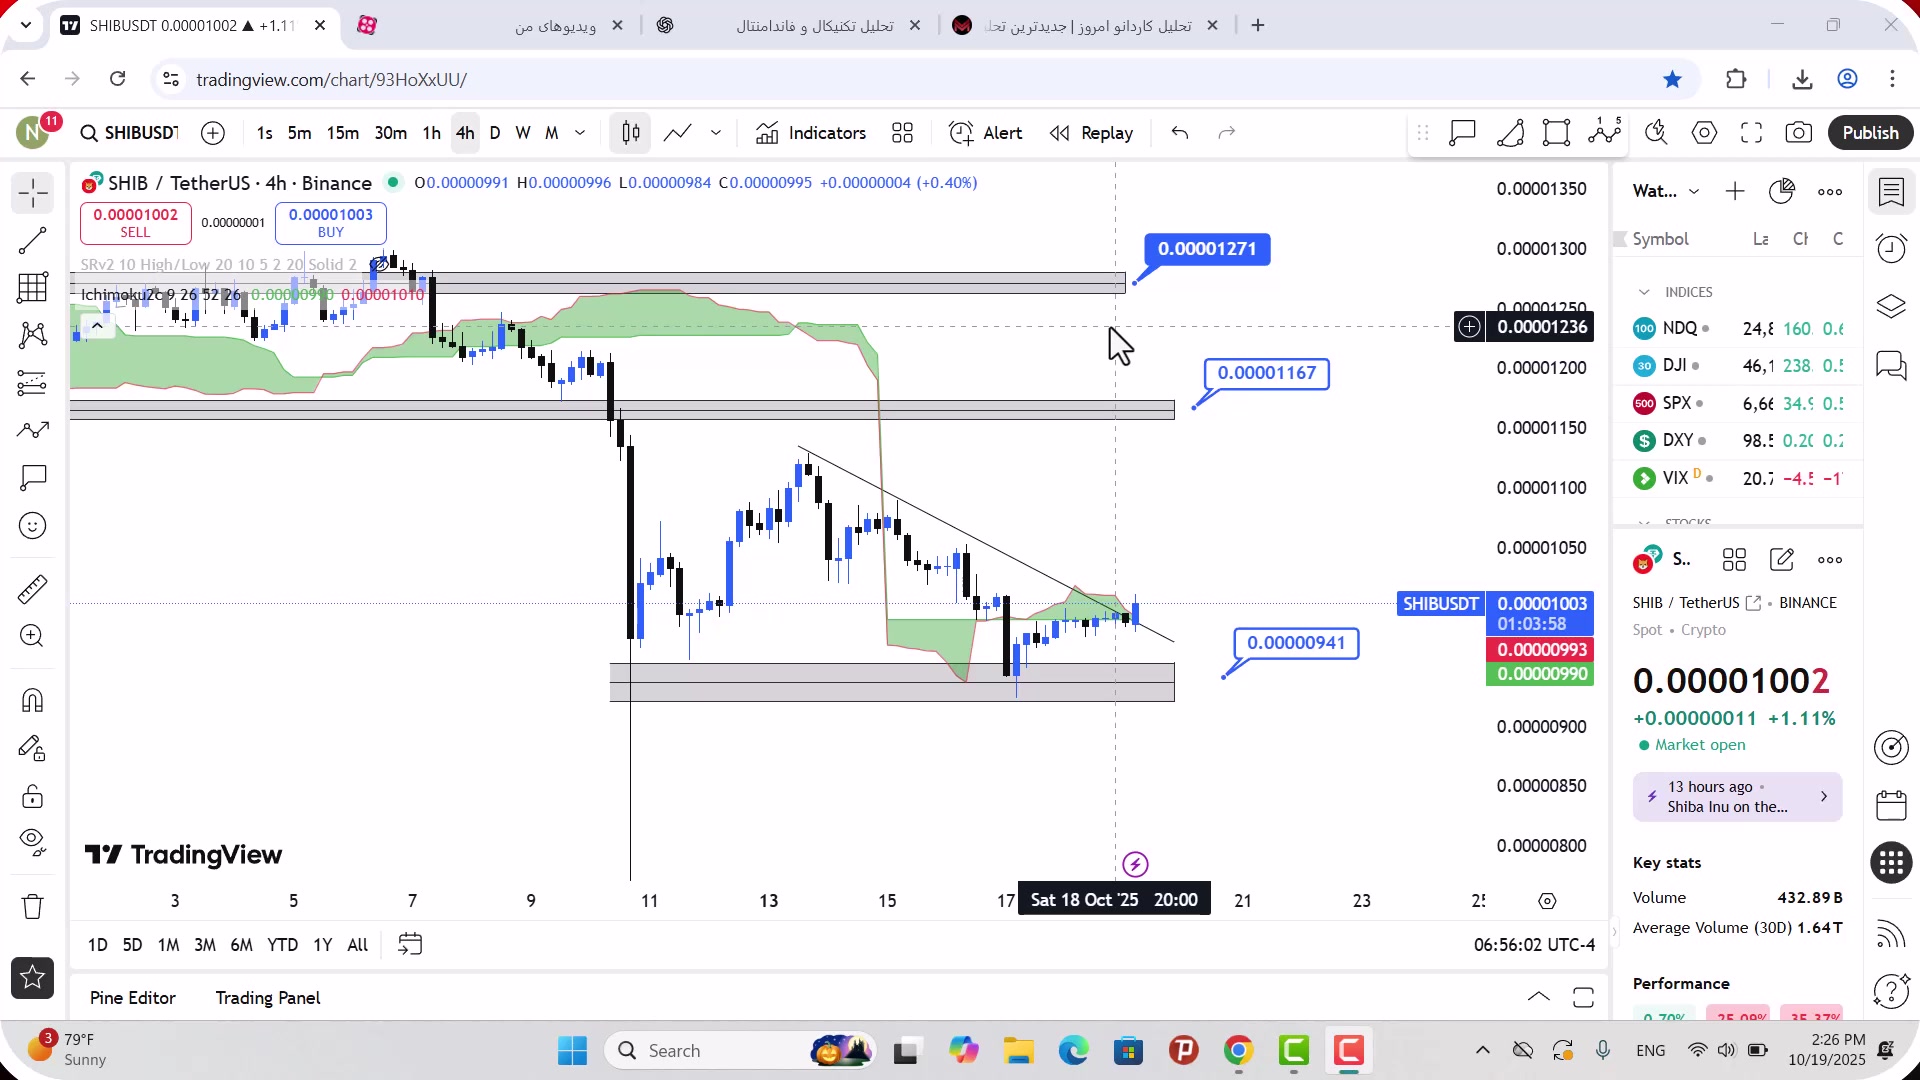The image size is (1920, 1080).
Task: Open the object tree layers panel
Action: (x=1891, y=306)
